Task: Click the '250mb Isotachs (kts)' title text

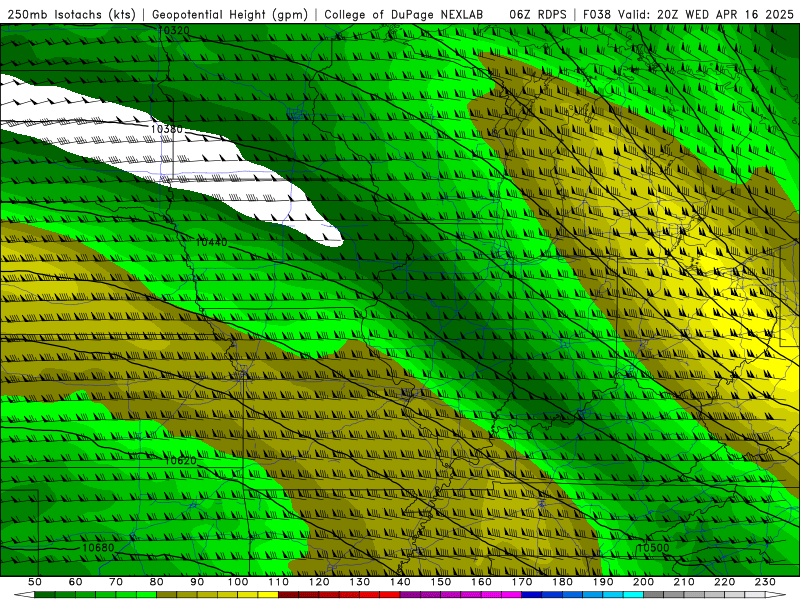Action: (71, 15)
